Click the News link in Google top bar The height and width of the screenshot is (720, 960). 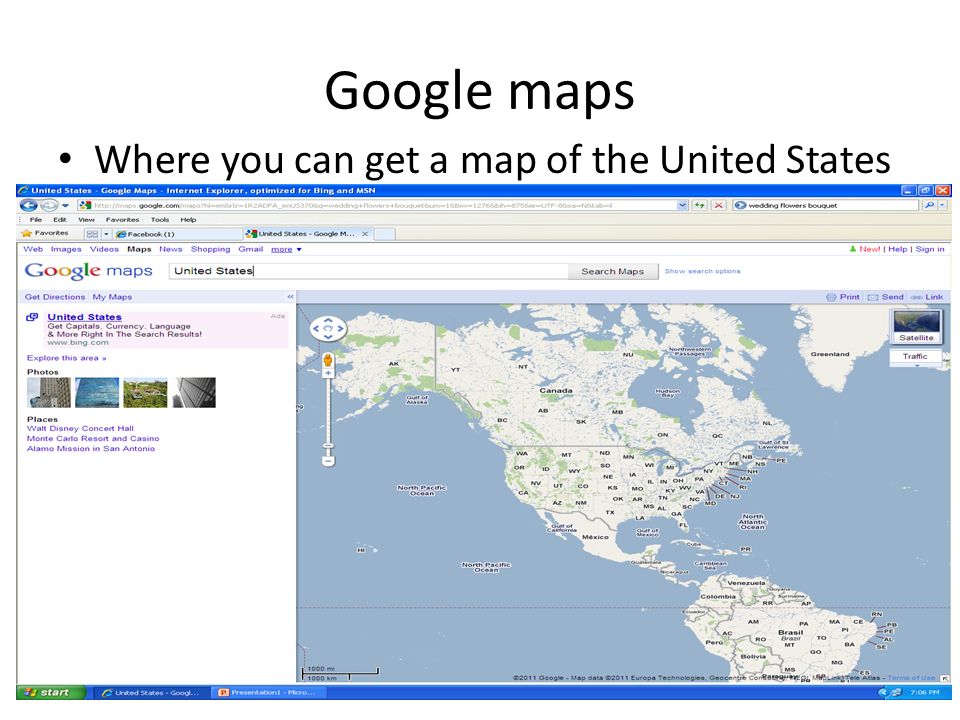(x=171, y=249)
